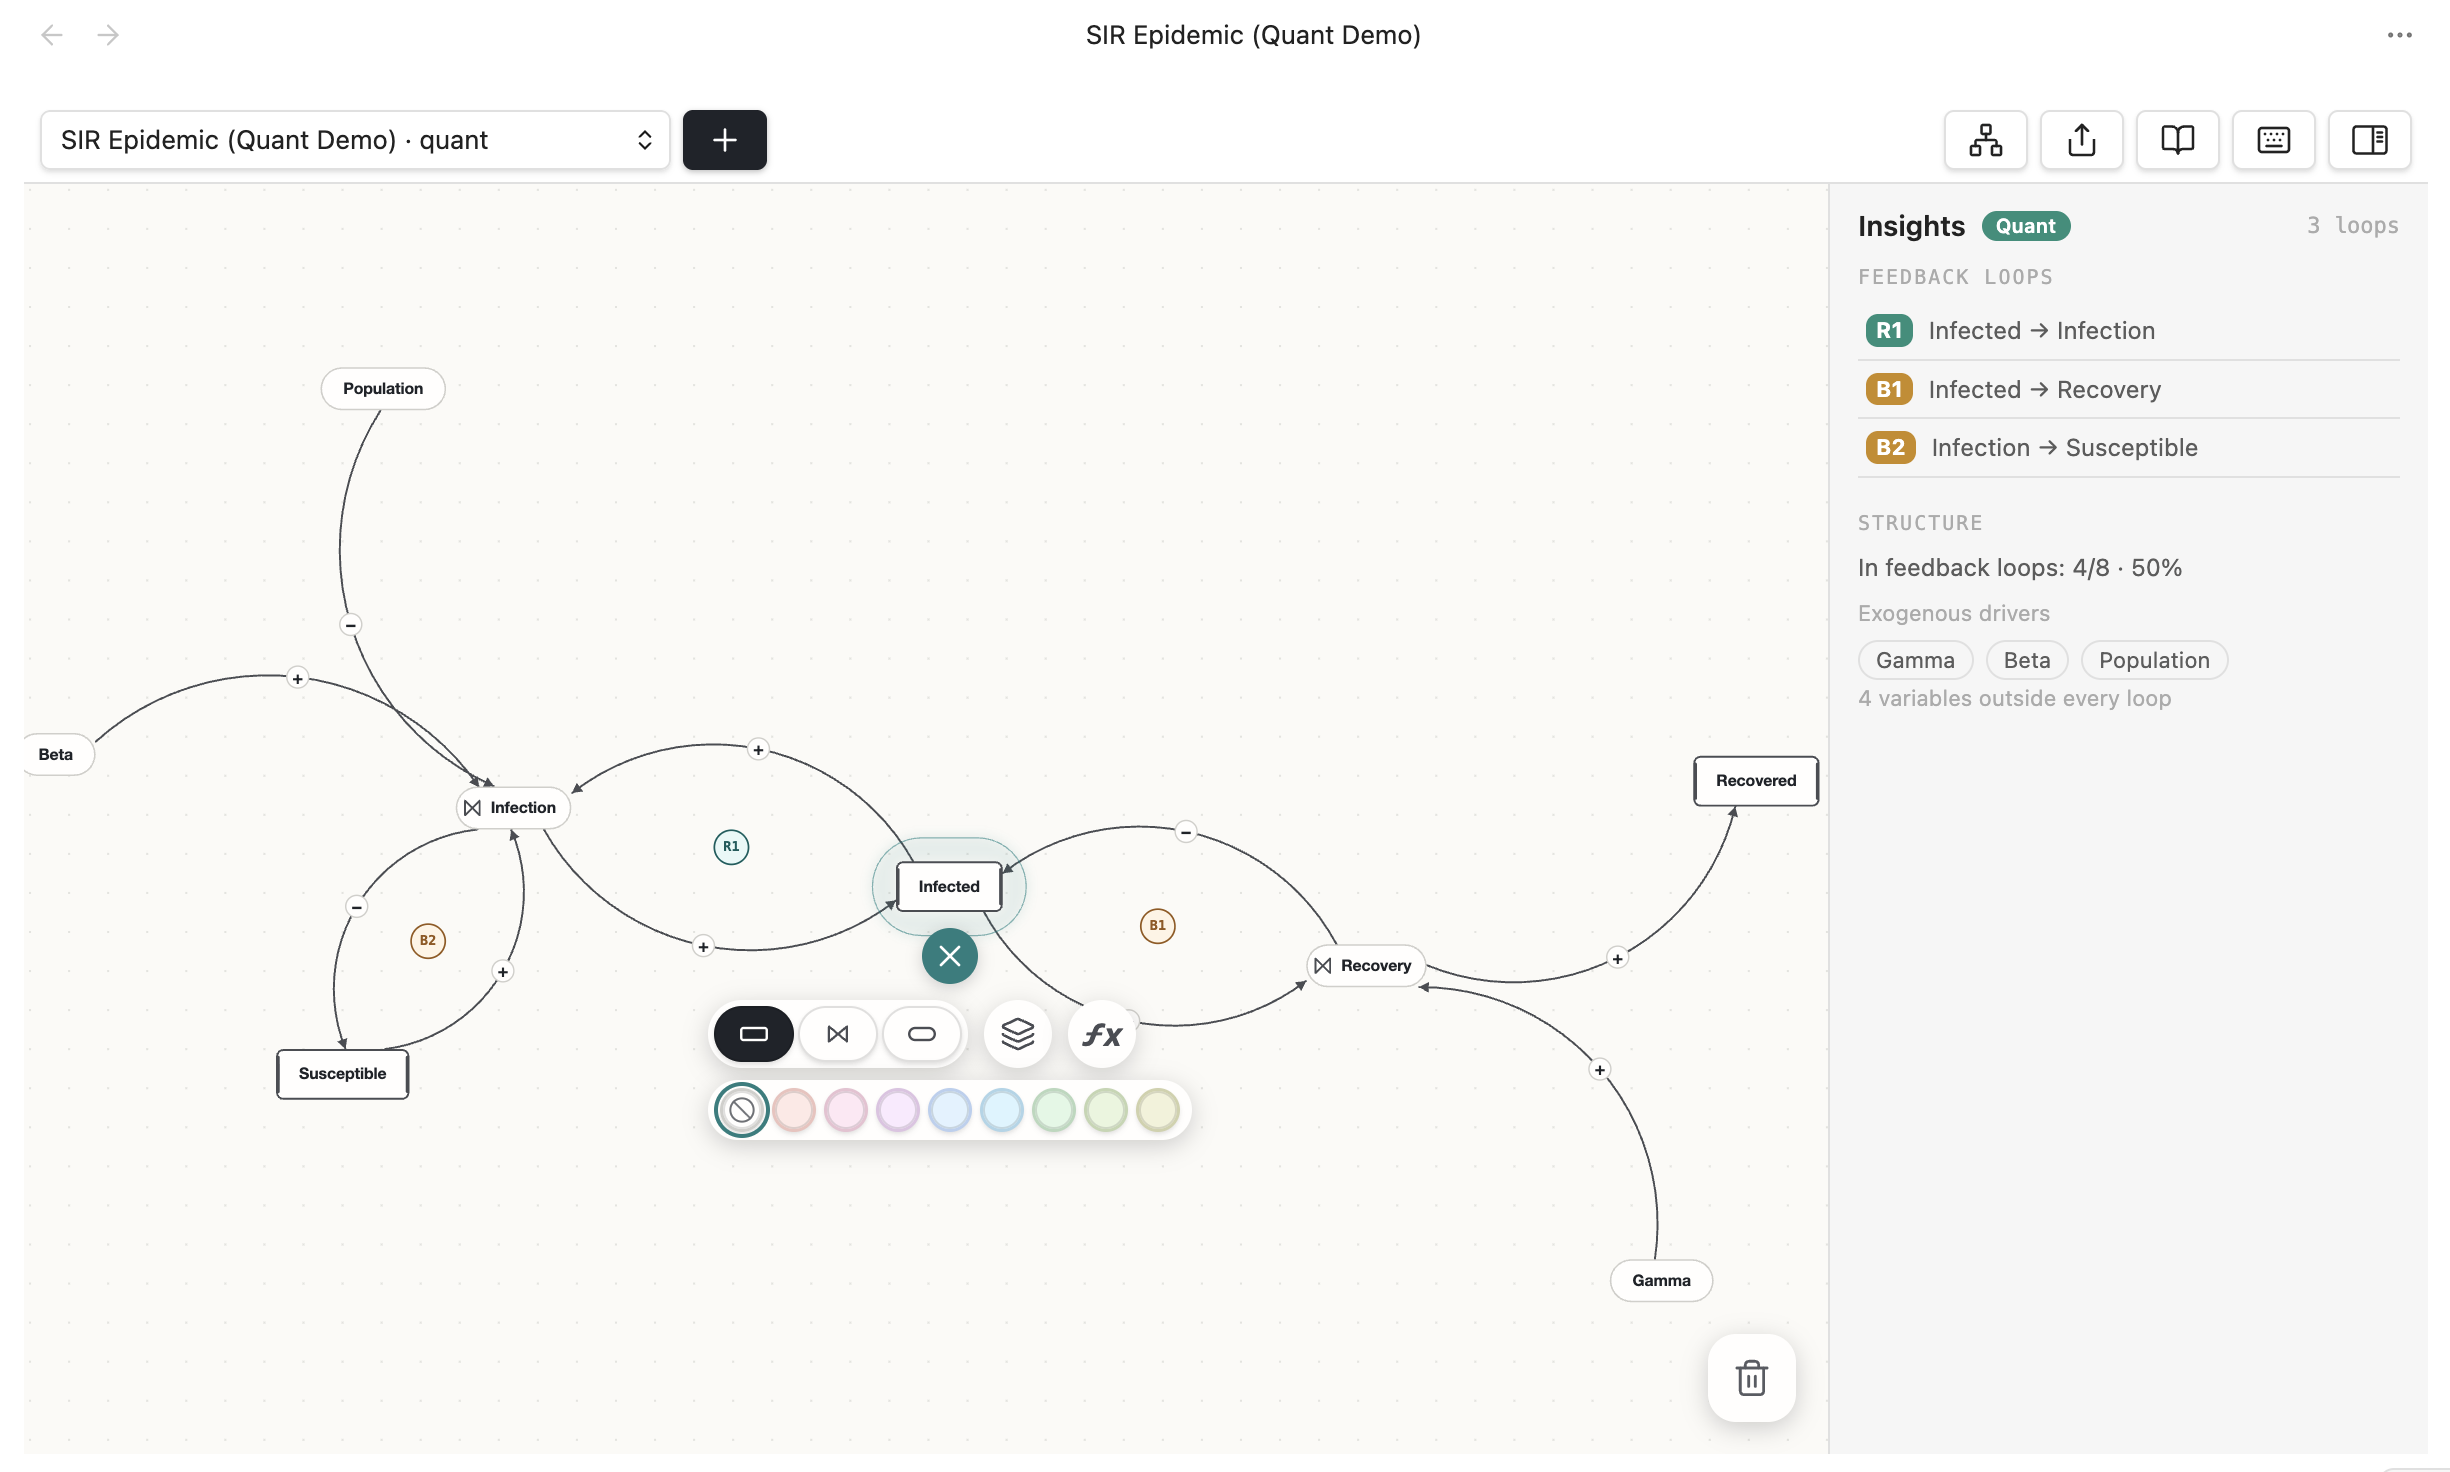The width and height of the screenshot is (2450, 1472).
Task: Select the Population node on canvas
Action: [x=383, y=388]
